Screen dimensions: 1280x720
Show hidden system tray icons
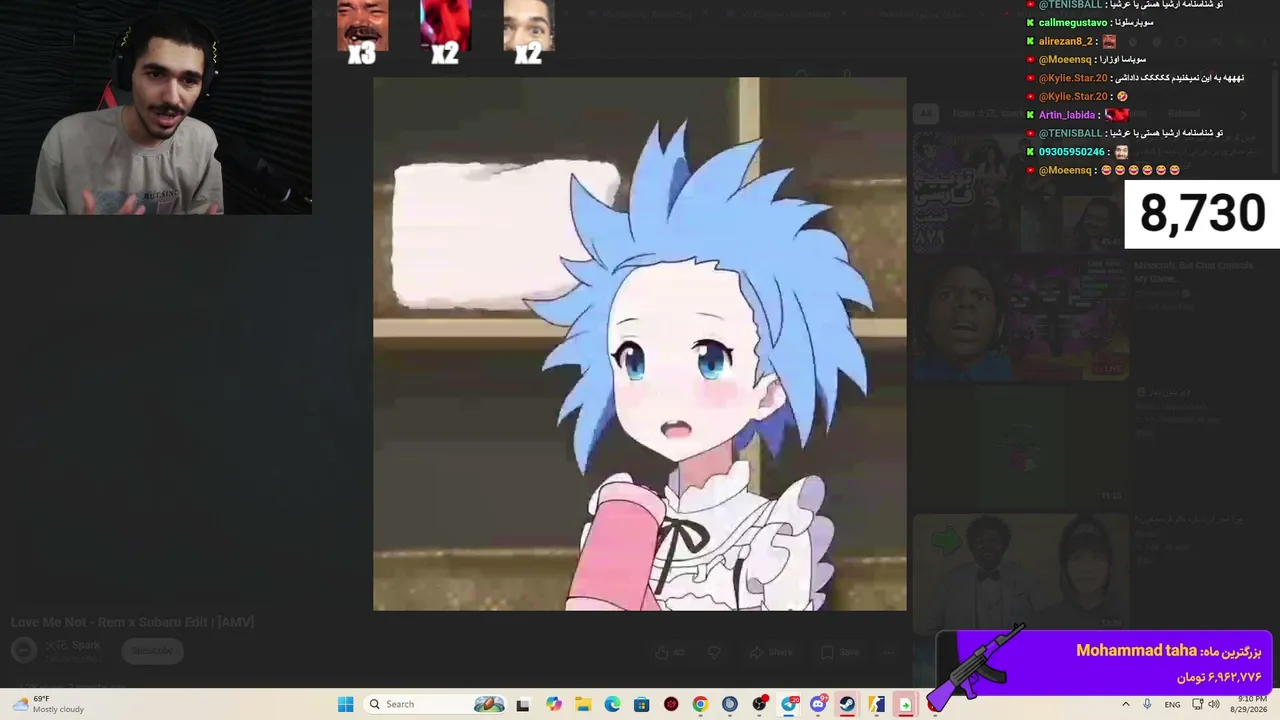click(x=1126, y=704)
